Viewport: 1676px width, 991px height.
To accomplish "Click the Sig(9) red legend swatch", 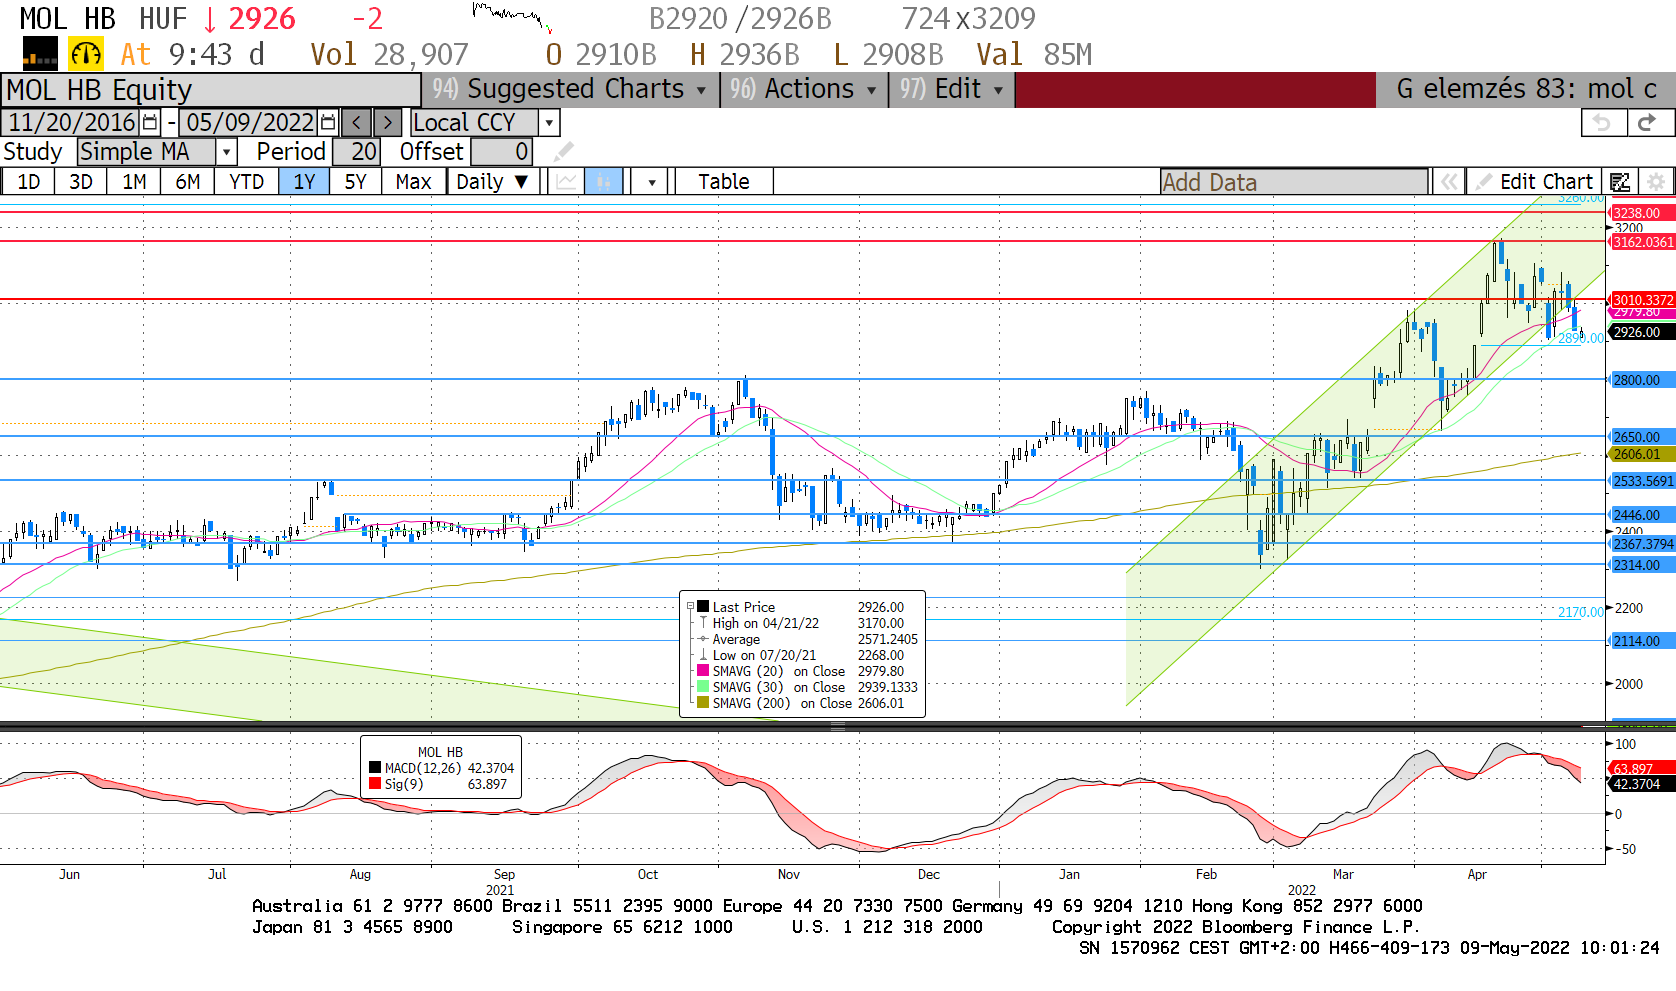I will click(x=375, y=784).
